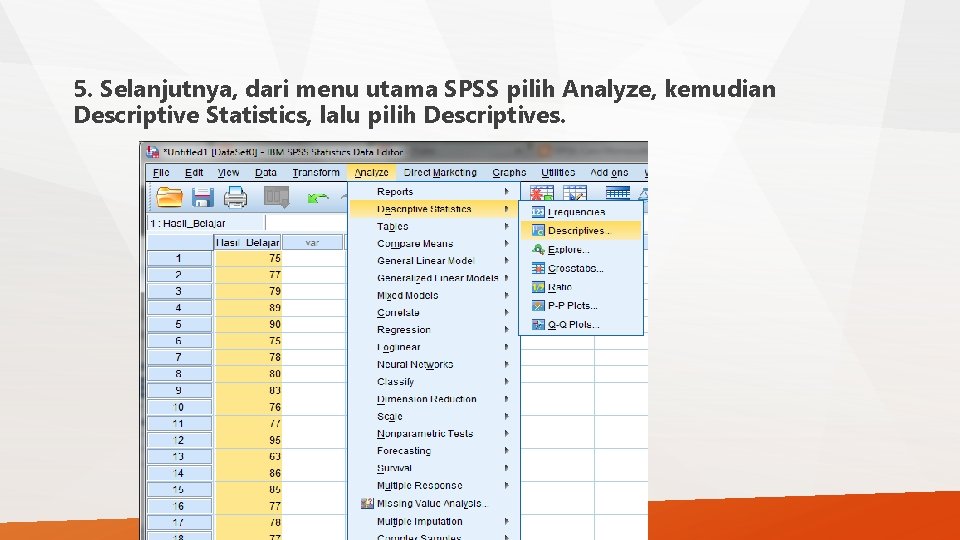Choose Missing Value Analysis menu entry
The image size is (960, 540).
(x=434, y=503)
